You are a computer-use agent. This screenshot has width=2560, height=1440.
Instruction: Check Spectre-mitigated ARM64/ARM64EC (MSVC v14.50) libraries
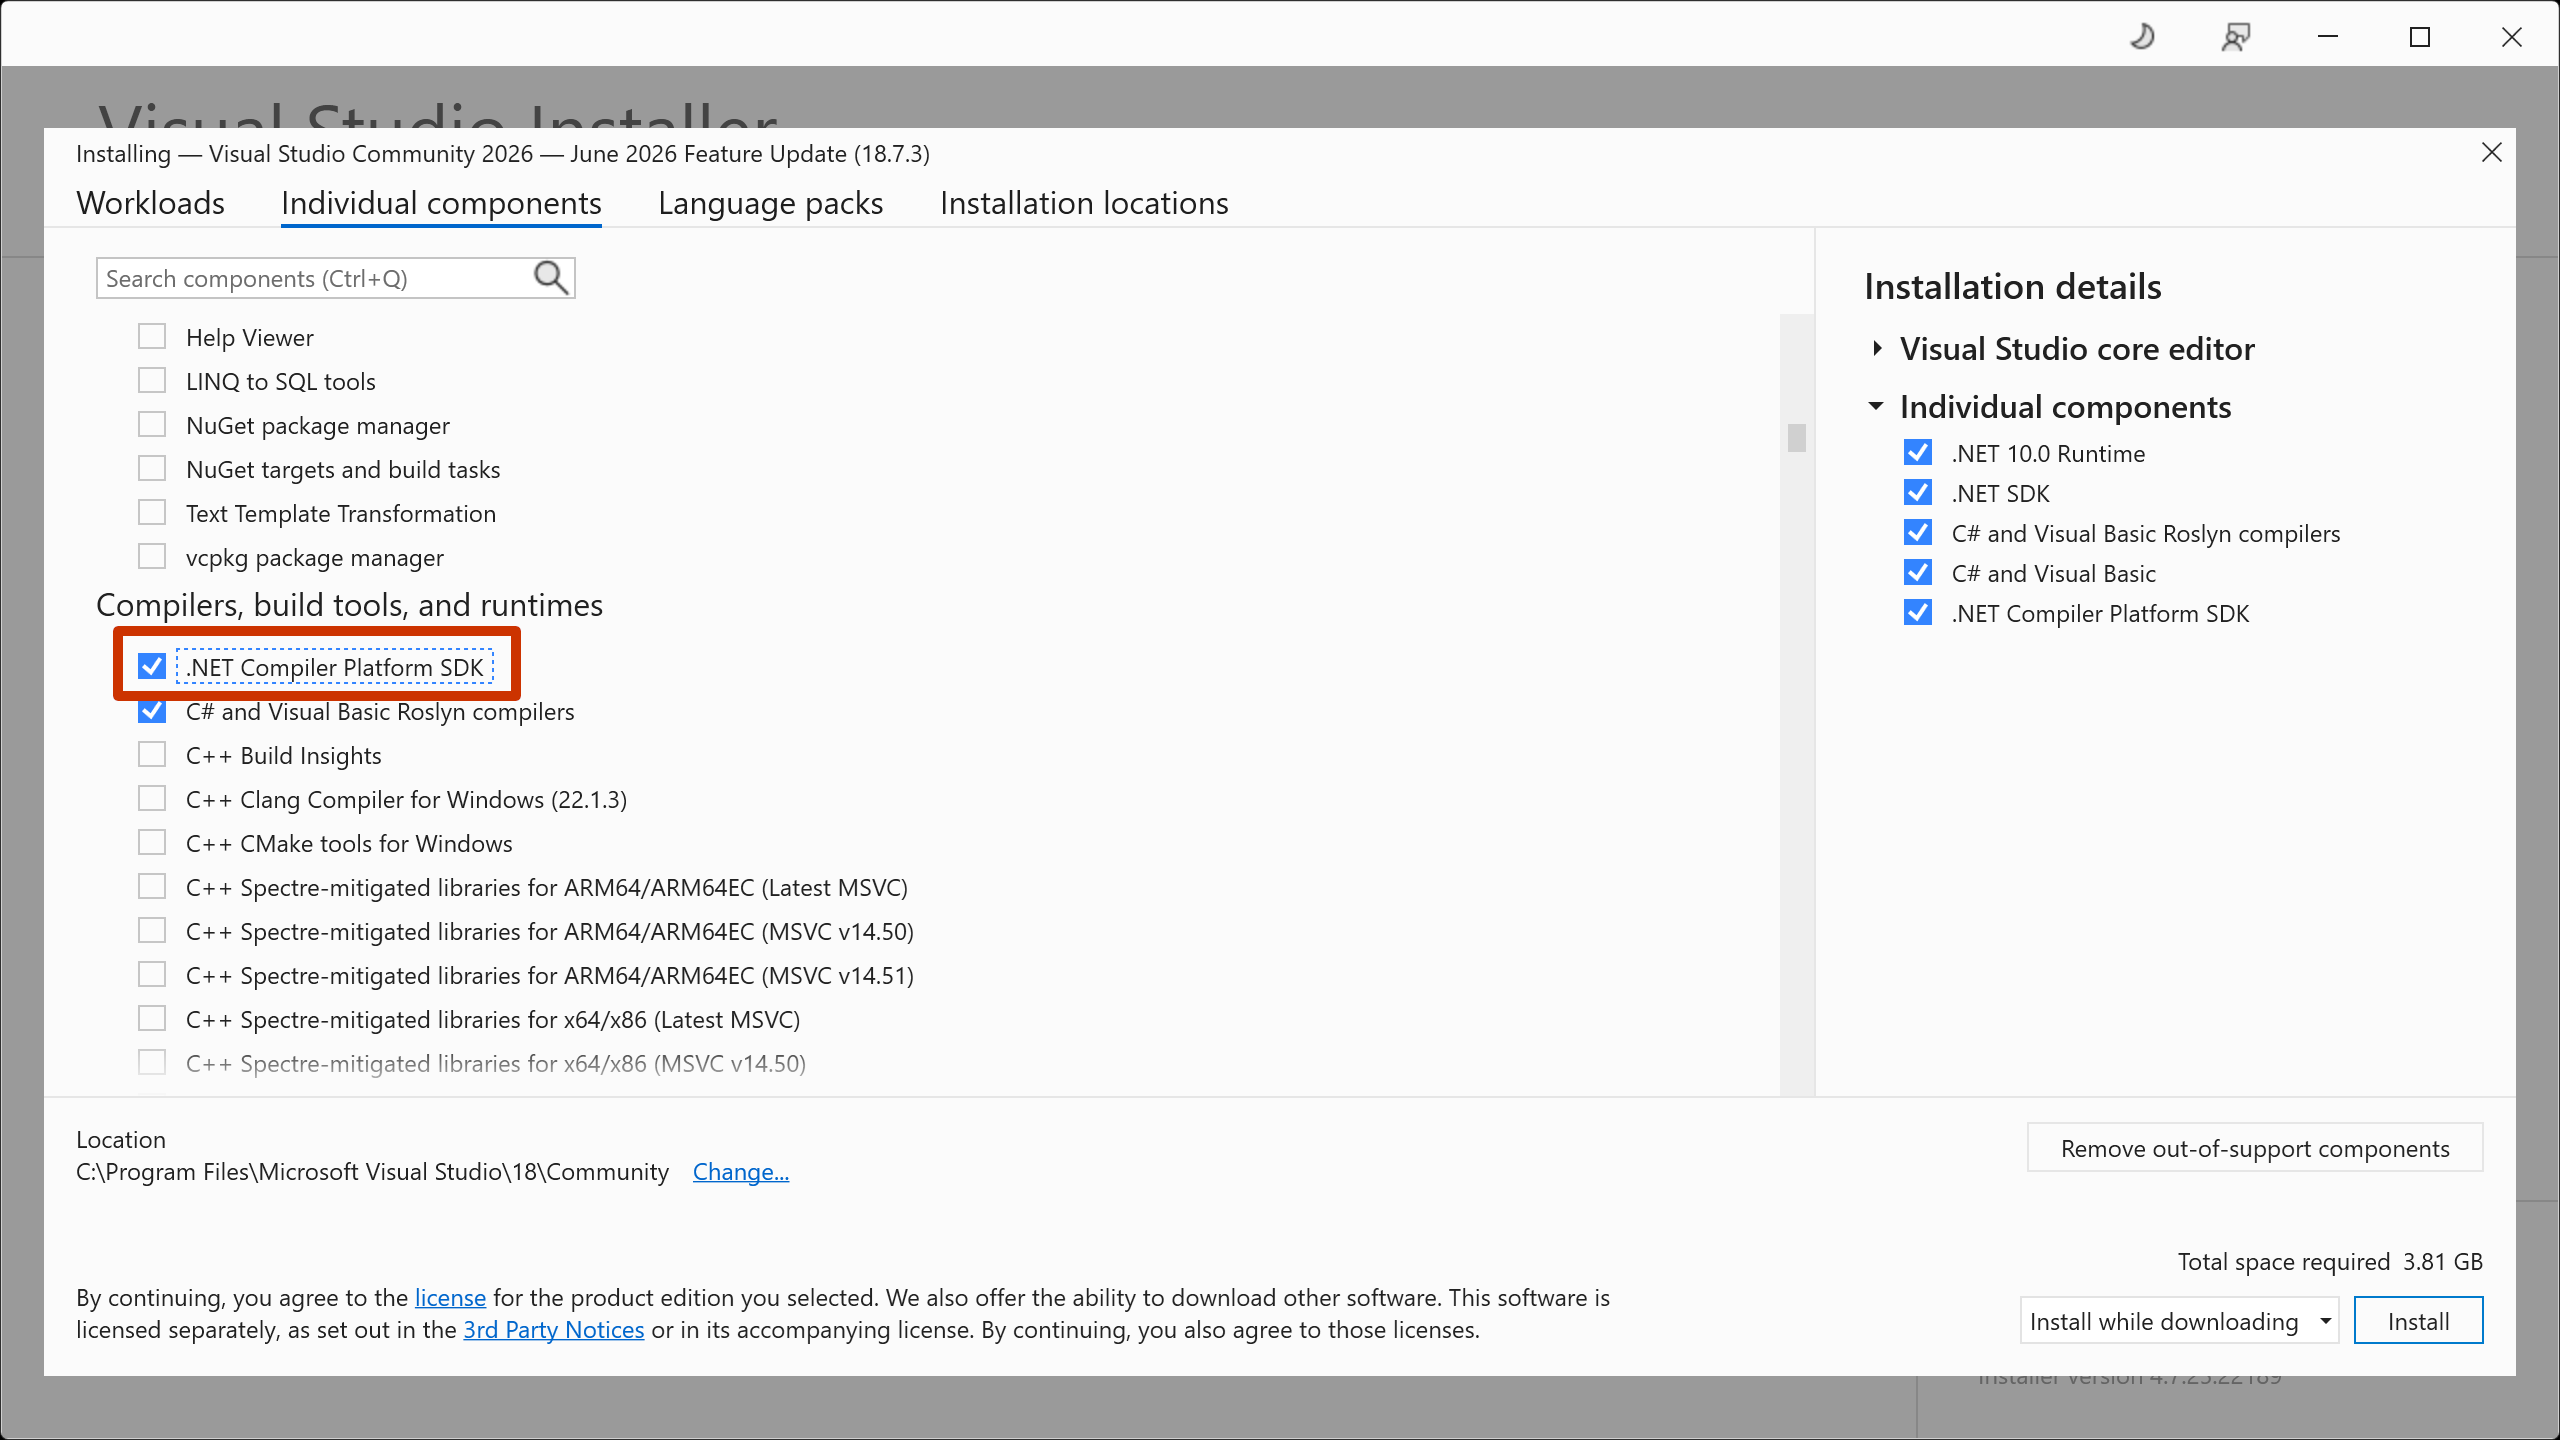pos(152,931)
